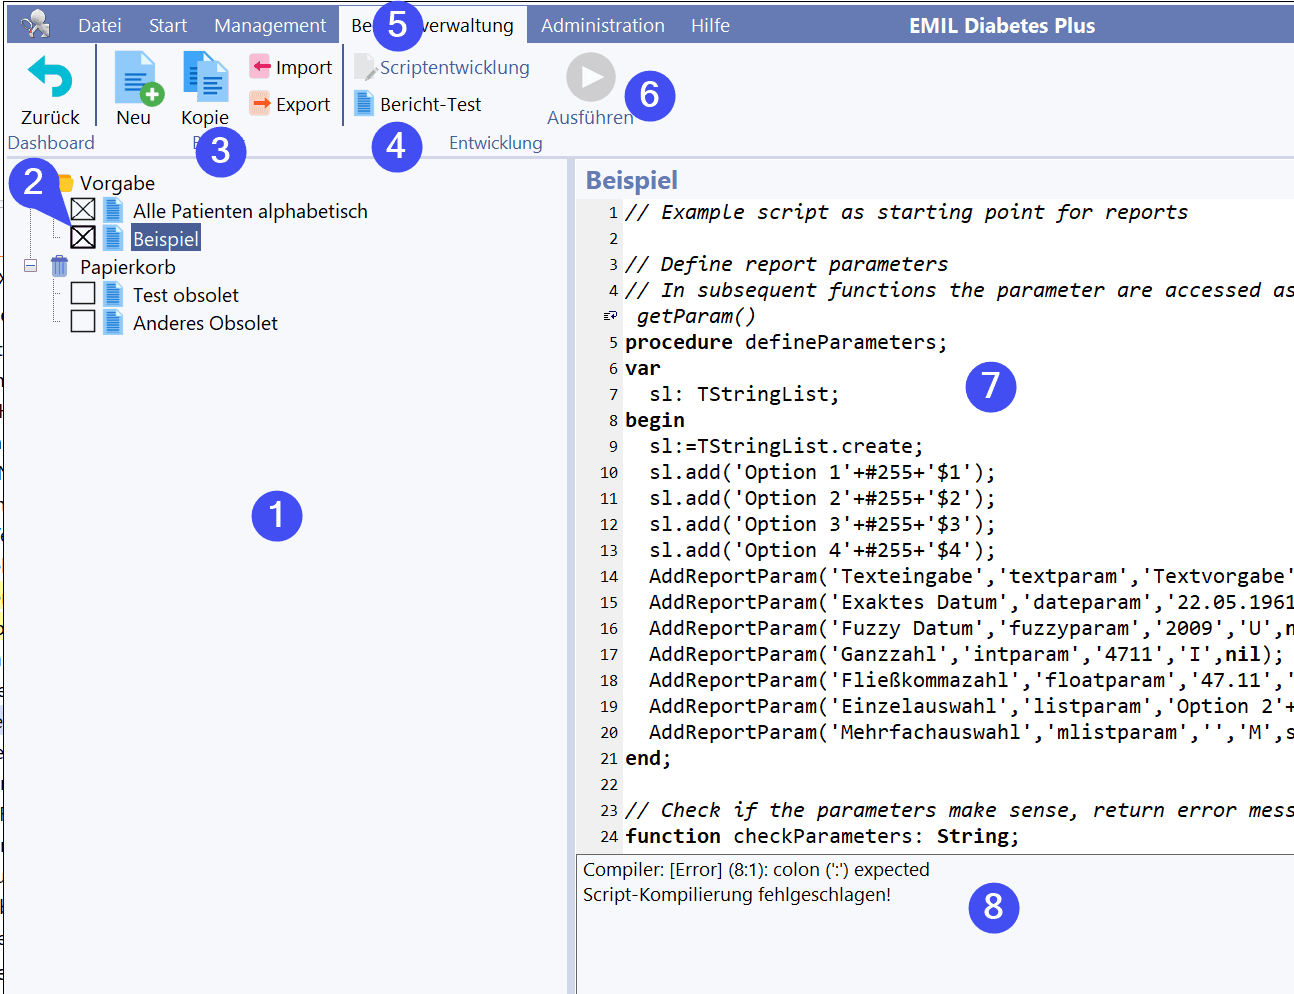
Task: Click the application logo icon
Action: point(36,24)
